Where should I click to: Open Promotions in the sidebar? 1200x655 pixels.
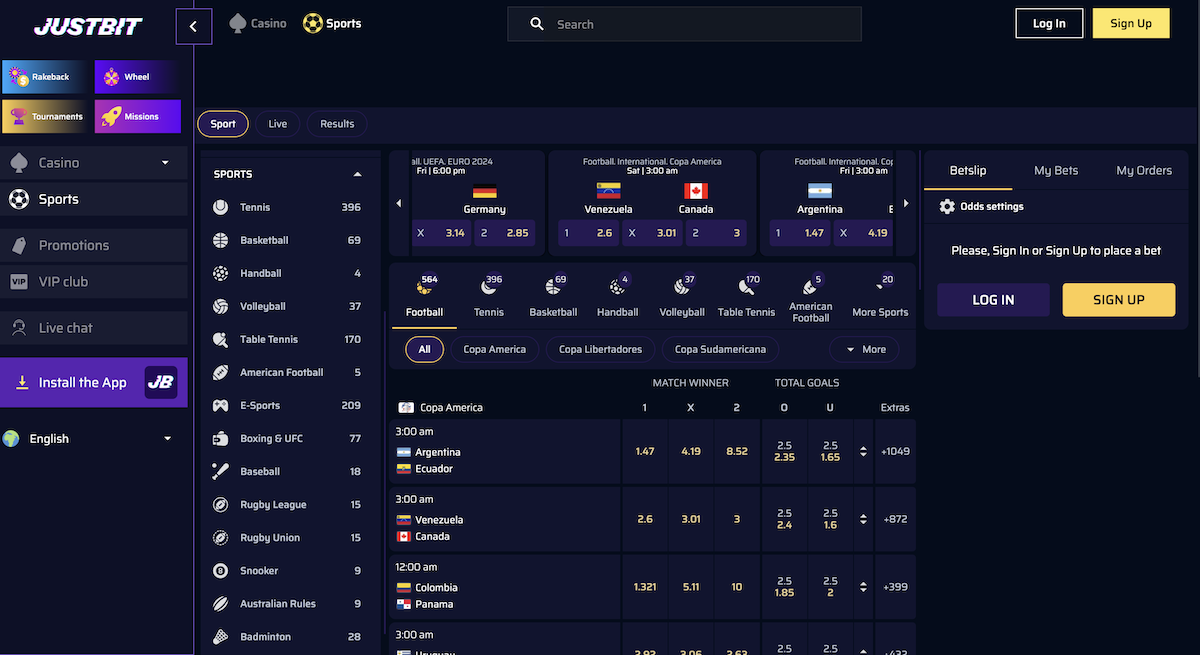pyautogui.click(x=94, y=245)
